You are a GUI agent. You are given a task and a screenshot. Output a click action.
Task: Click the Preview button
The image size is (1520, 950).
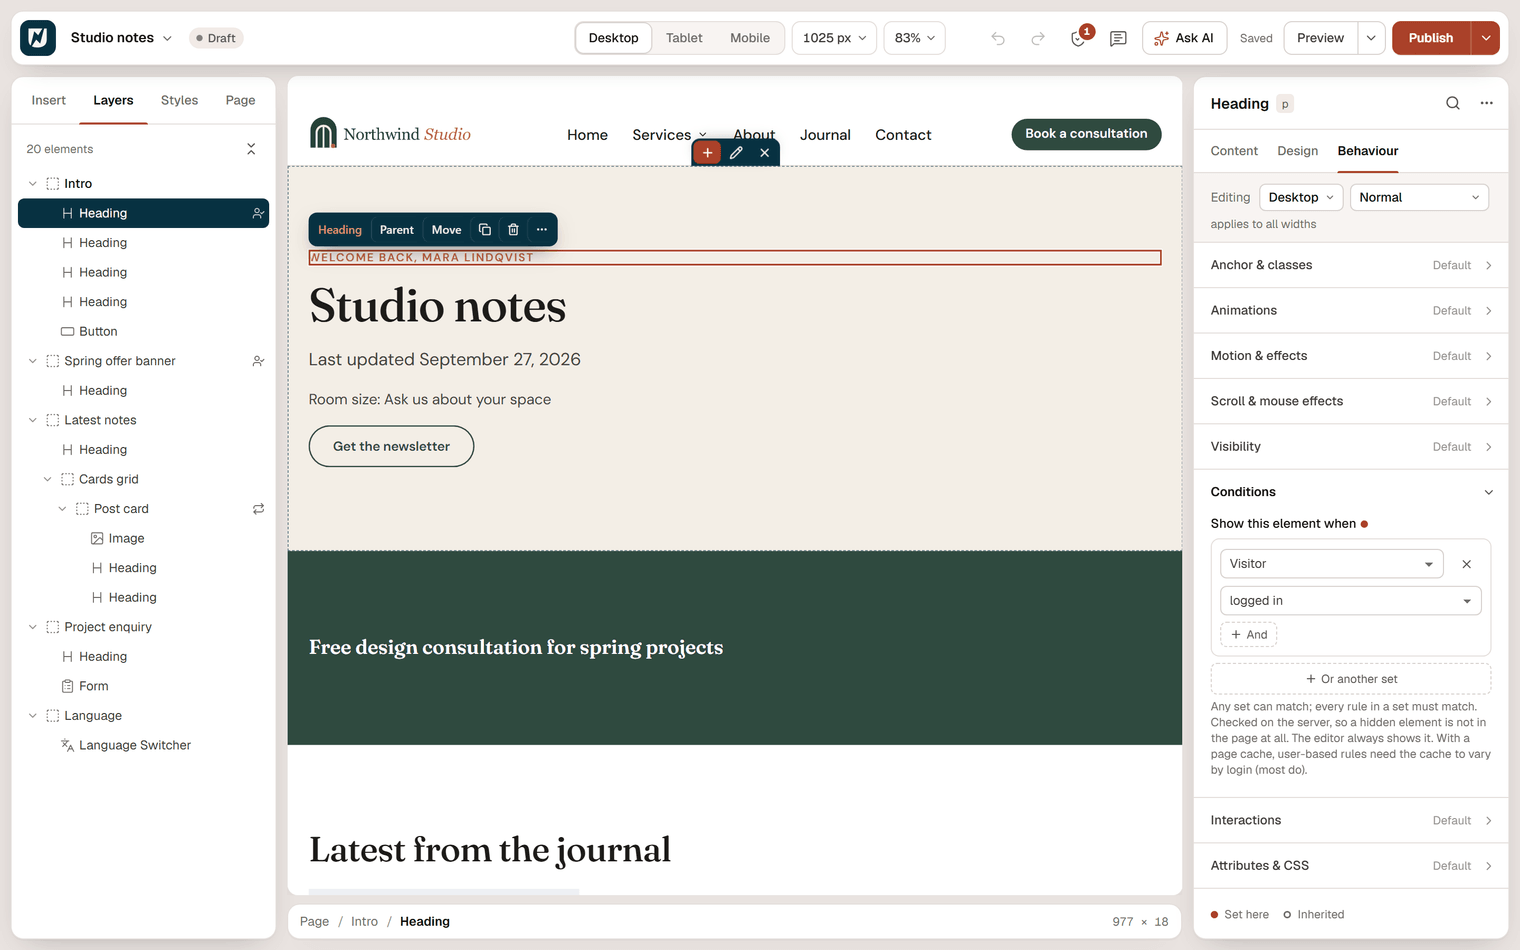point(1320,38)
